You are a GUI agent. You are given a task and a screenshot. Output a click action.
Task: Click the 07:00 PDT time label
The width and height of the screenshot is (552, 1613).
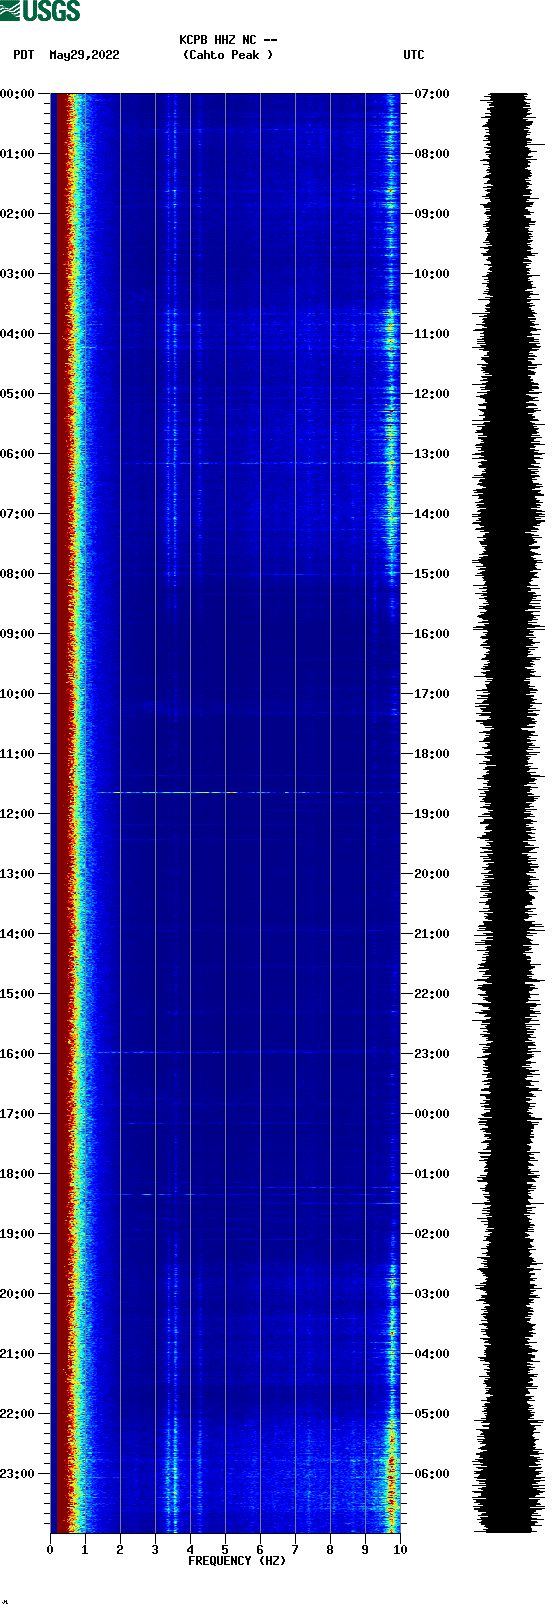coord(17,514)
